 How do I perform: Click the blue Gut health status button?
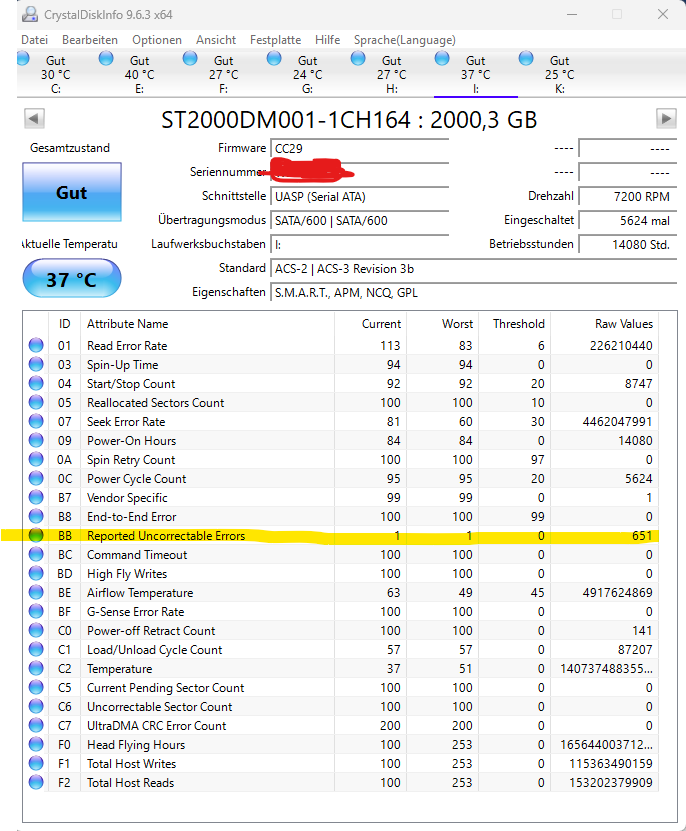pyautogui.click(x=72, y=192)
